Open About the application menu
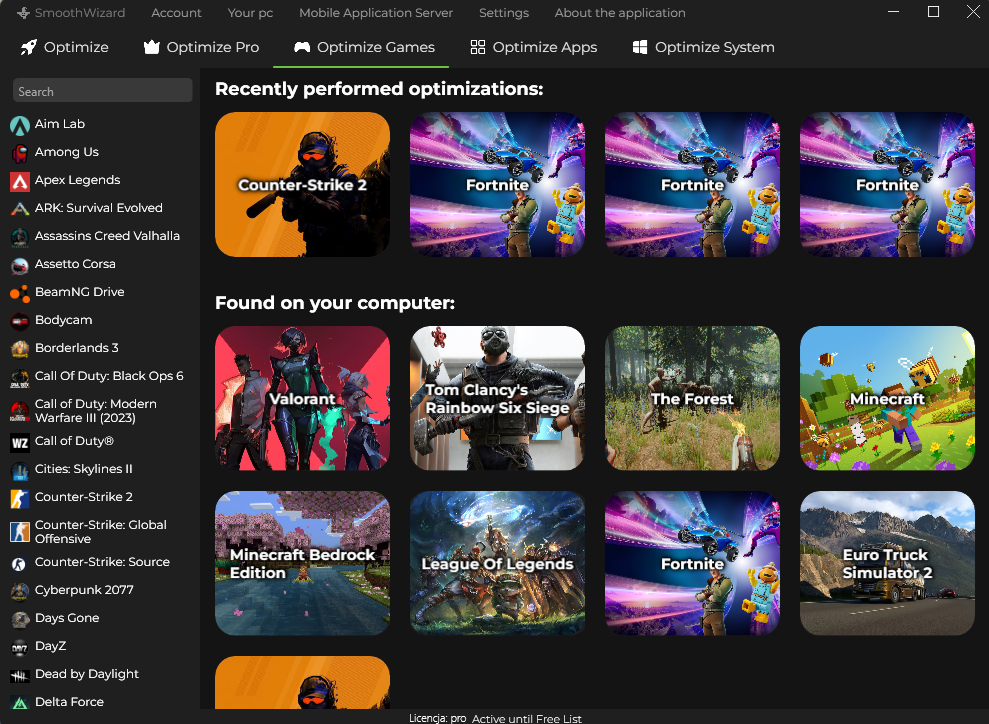 tap(619, 13)
